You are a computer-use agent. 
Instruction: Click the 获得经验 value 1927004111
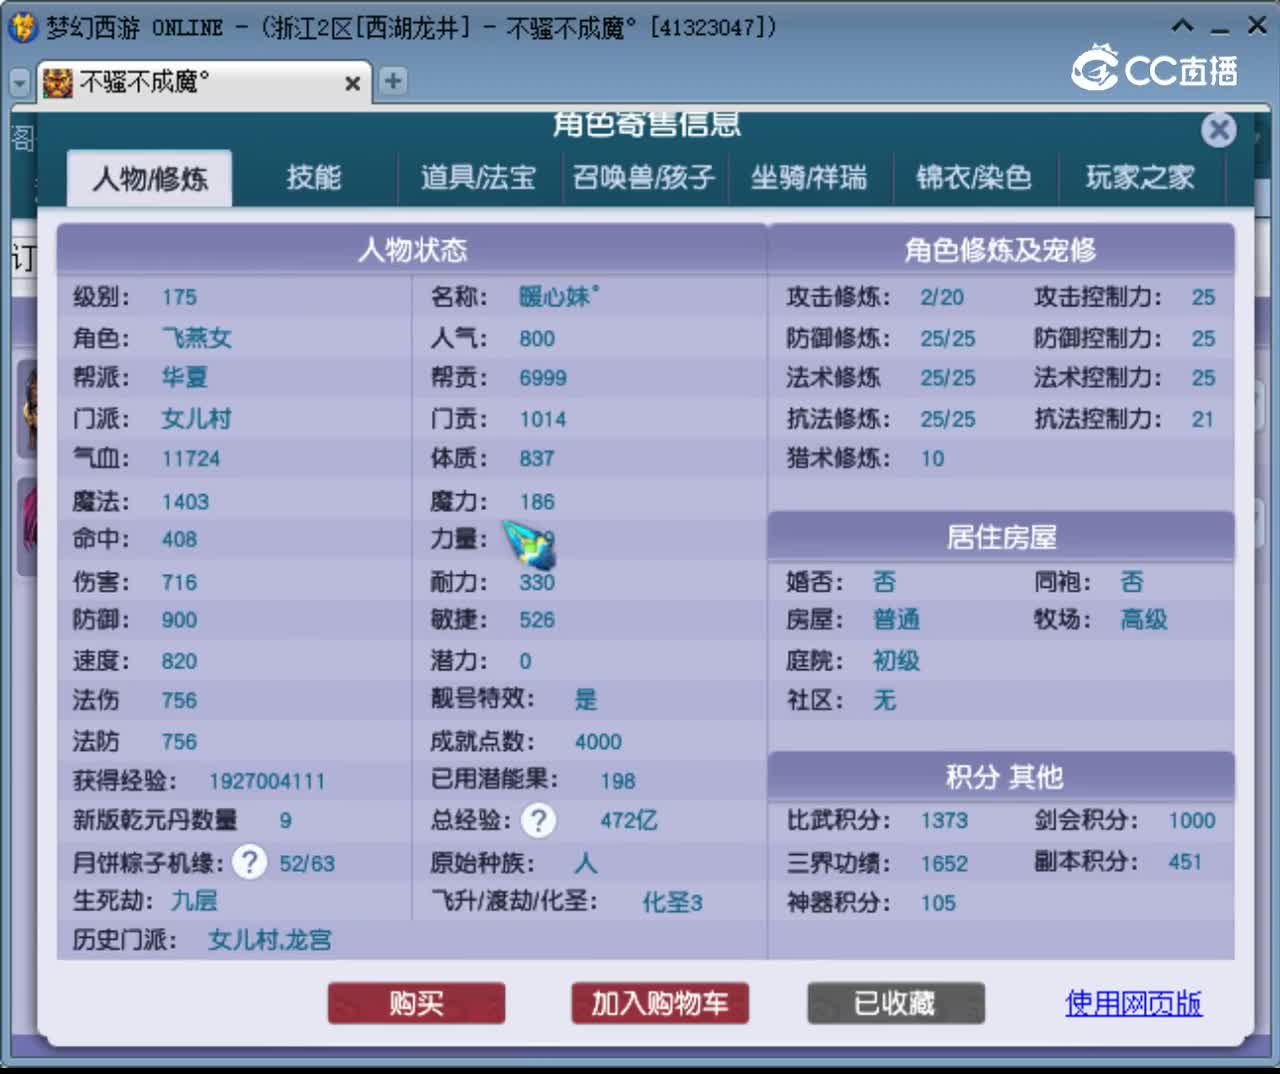(x=267, y=781)
